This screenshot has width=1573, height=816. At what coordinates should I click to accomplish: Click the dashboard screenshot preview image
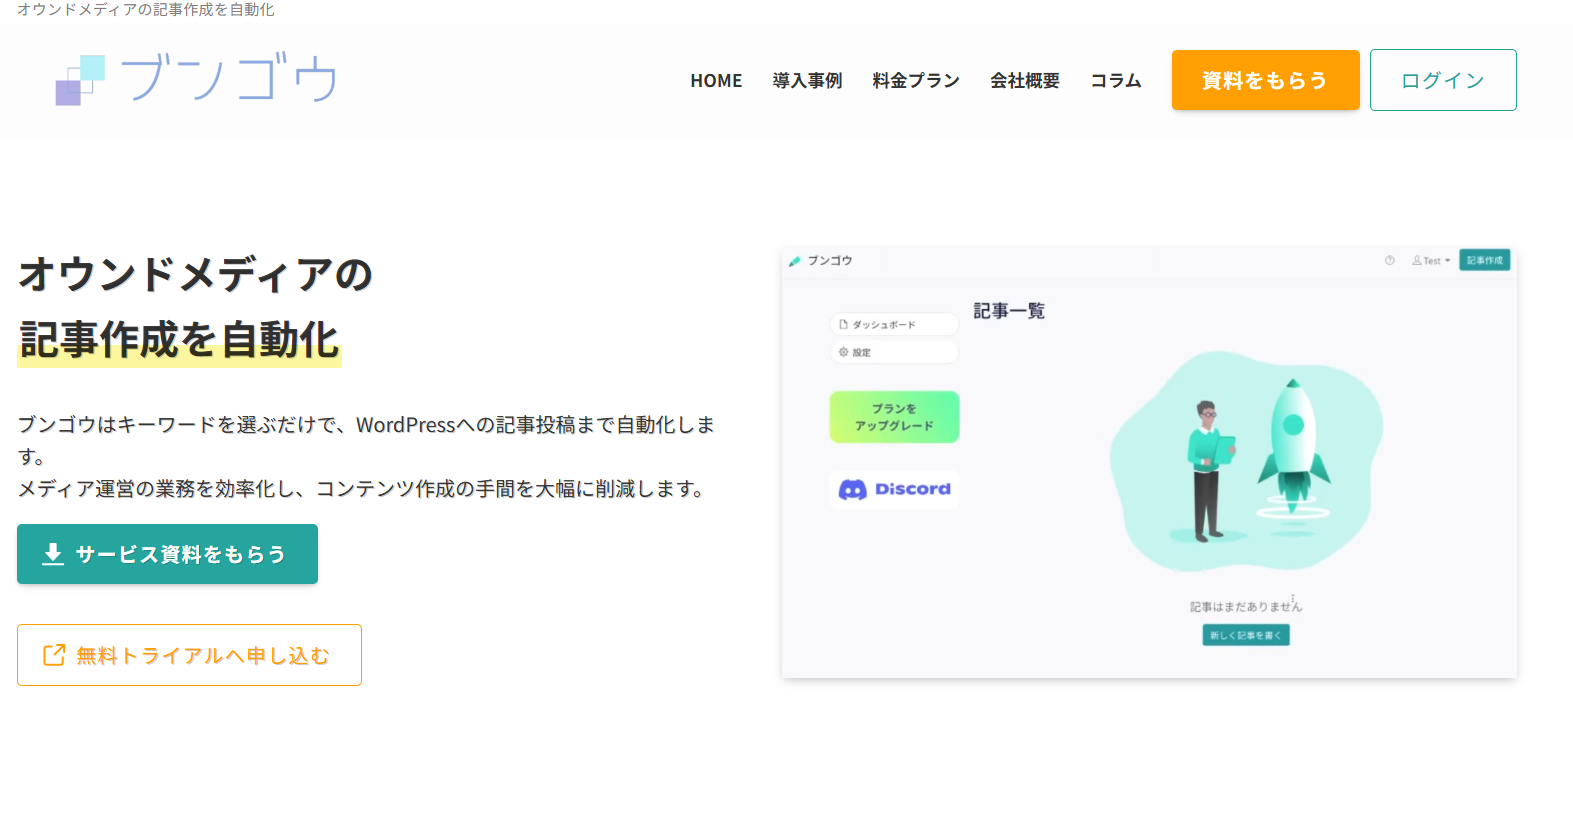1149,462
